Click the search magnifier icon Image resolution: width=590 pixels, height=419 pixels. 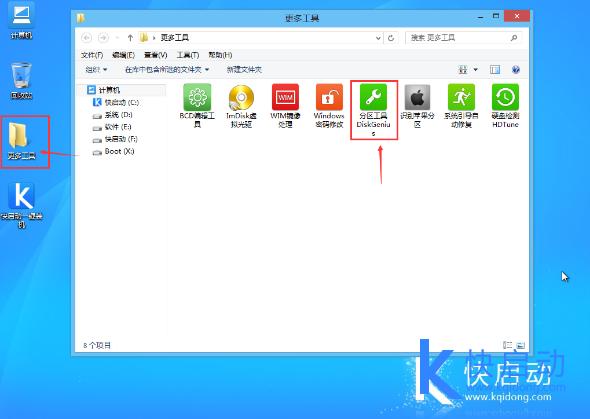coord(514,38)
